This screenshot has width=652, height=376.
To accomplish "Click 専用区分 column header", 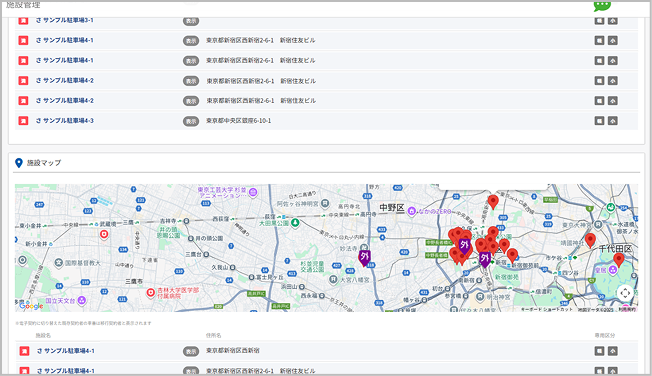I will 605,335.
